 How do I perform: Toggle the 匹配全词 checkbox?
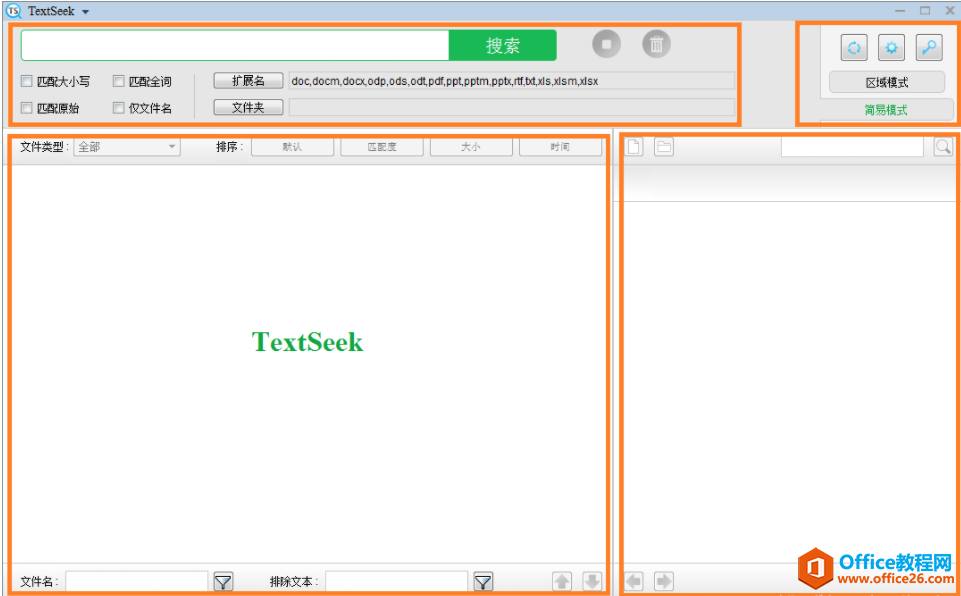[x=119, y=82]
